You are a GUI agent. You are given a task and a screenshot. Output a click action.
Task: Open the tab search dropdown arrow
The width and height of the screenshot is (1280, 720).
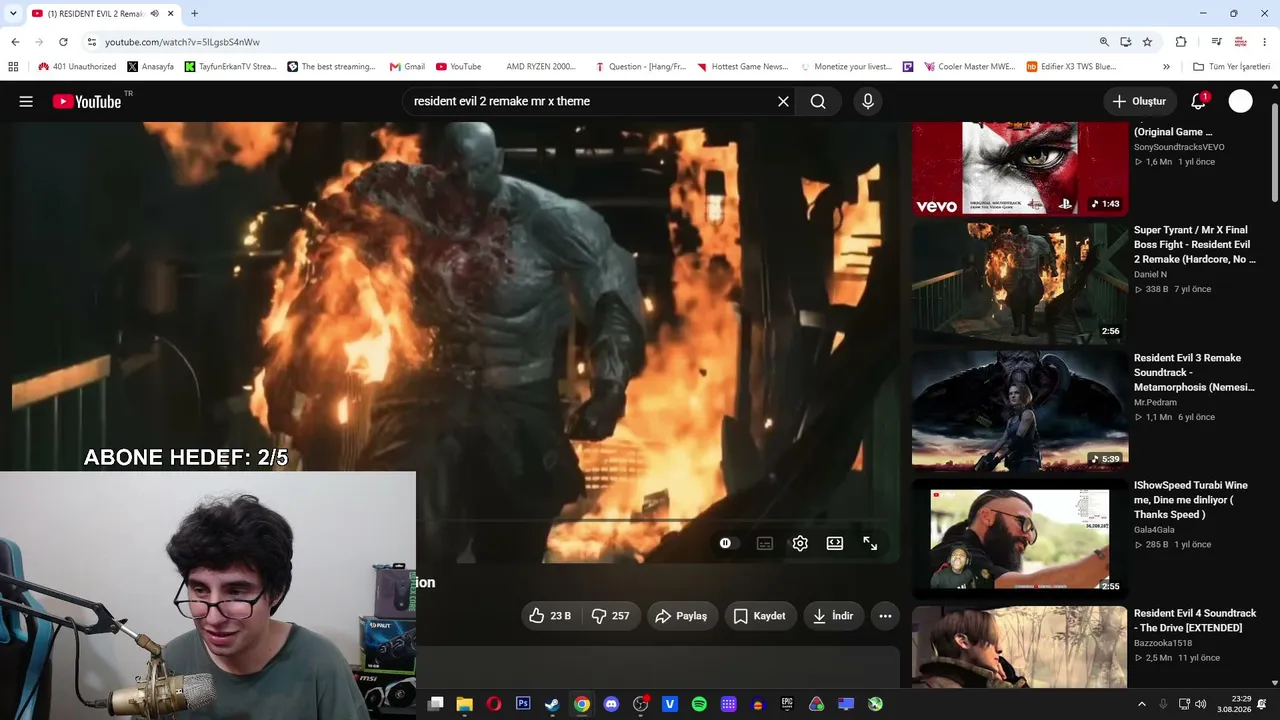click(x=13, y=14)
